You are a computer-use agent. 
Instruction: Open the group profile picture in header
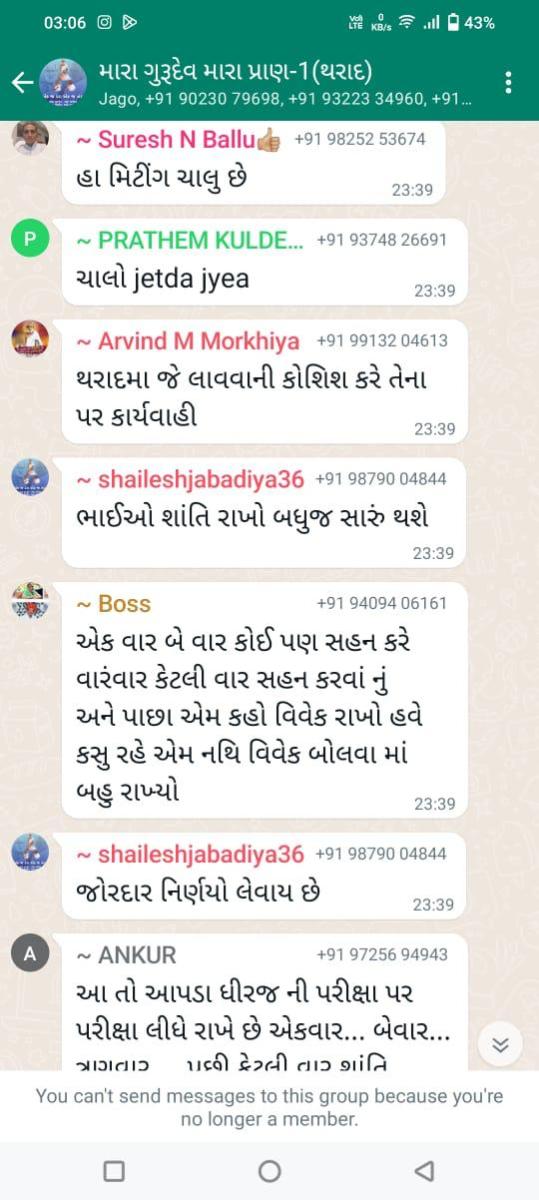tap(62, 82)
